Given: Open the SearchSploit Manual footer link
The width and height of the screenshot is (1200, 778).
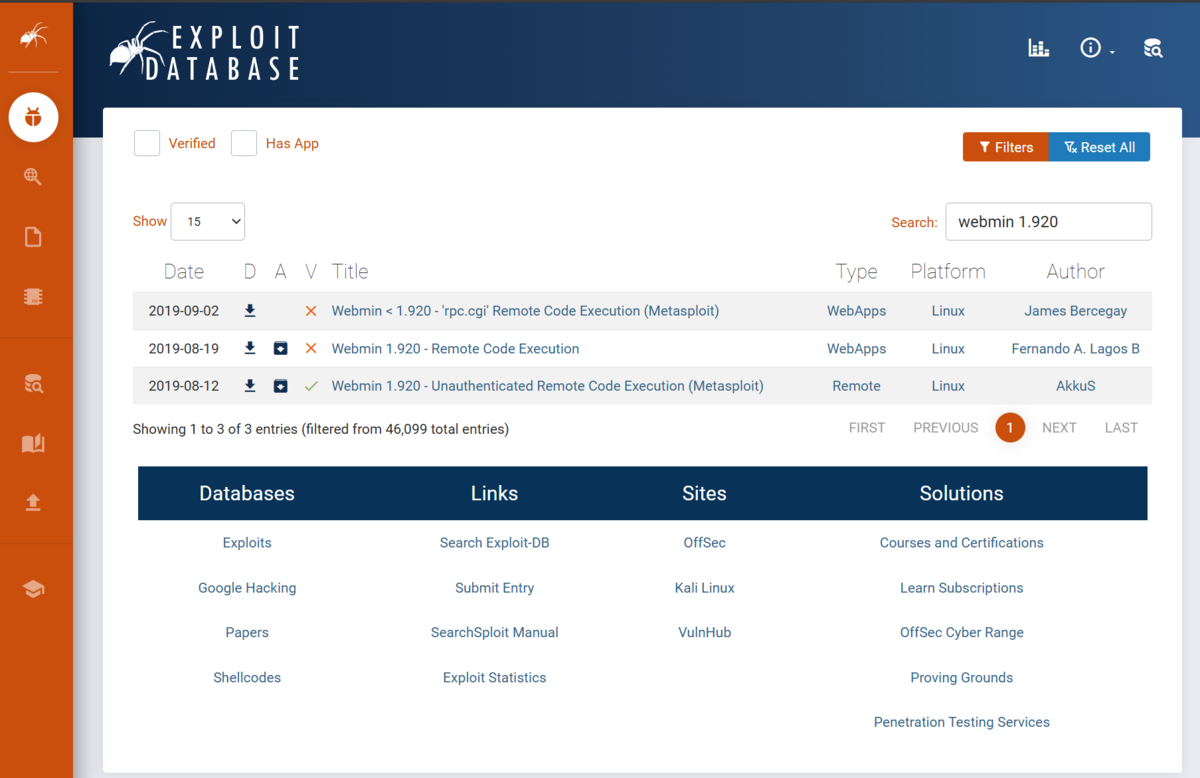Looking at the screenshot, I should click(495, 633).
